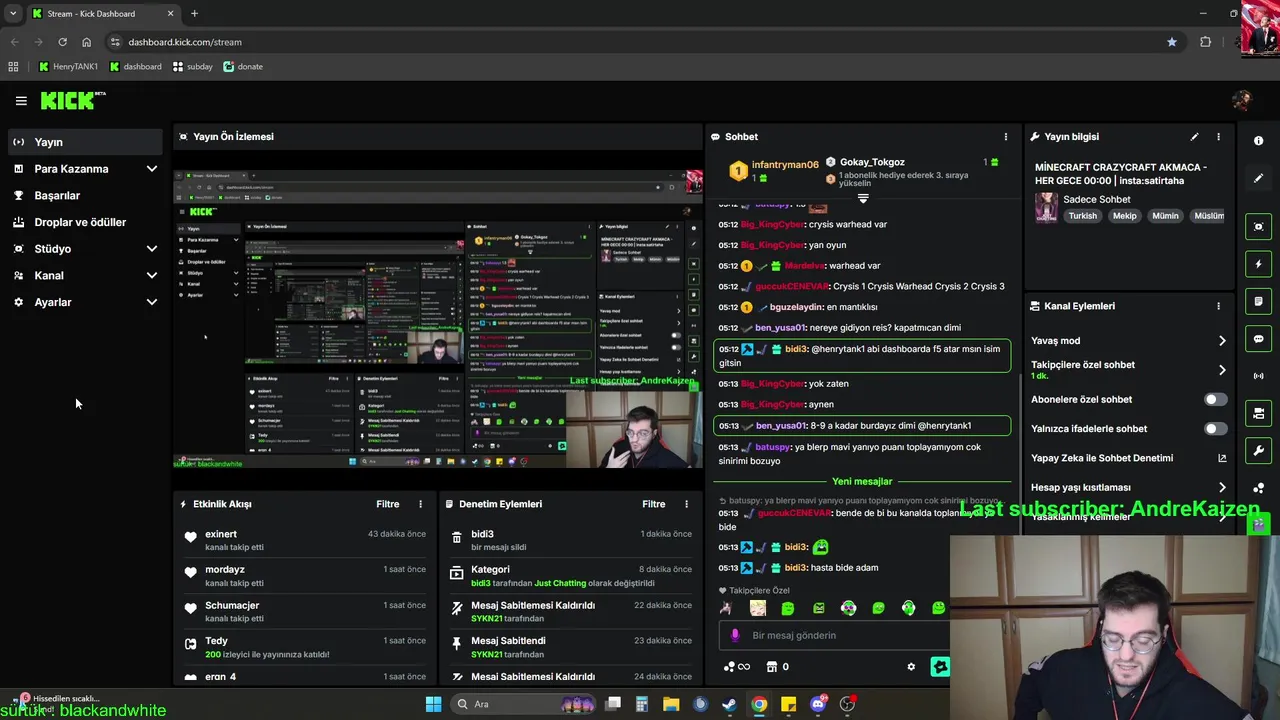Open Etkinlik Akışı three-dot menu
The height and width of the screenshot is (720, 1280).
pos(420,504)
